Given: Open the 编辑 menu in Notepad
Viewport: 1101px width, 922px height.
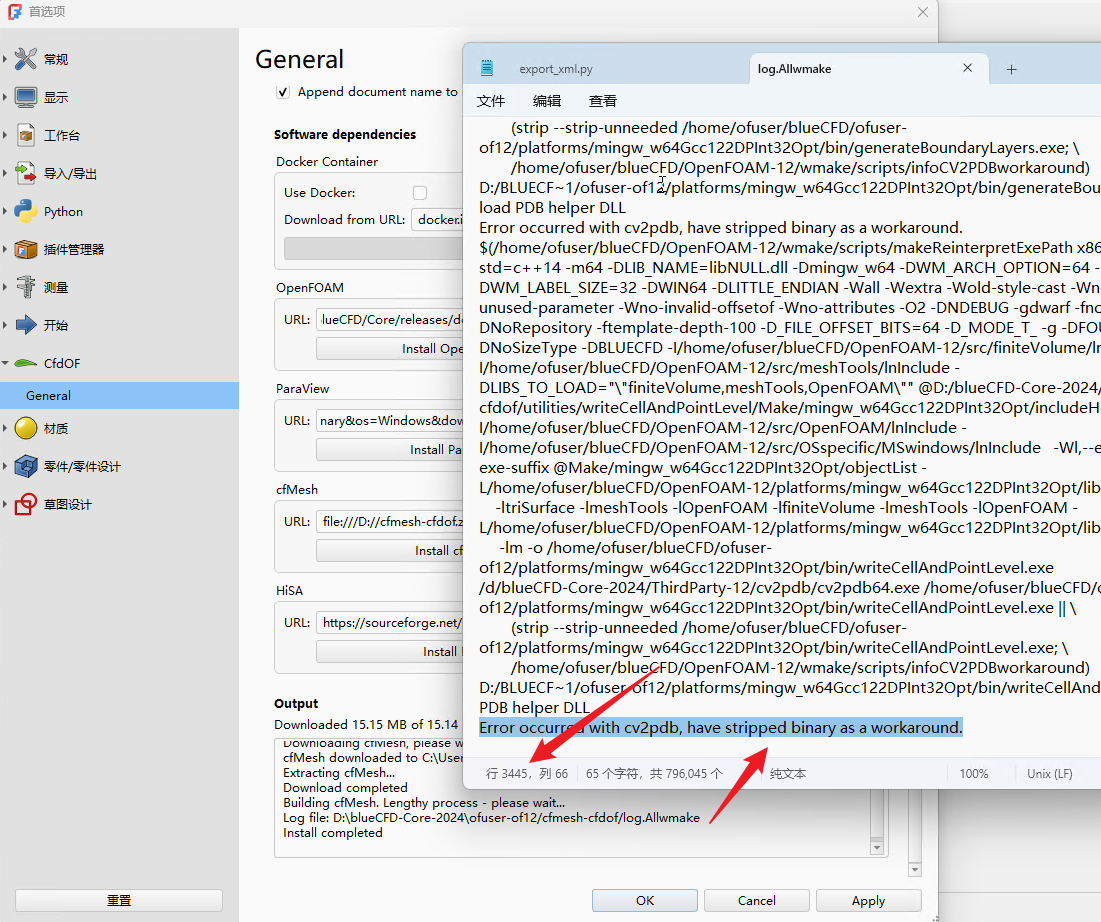Looking at the screenshot, I should point(546,101).
